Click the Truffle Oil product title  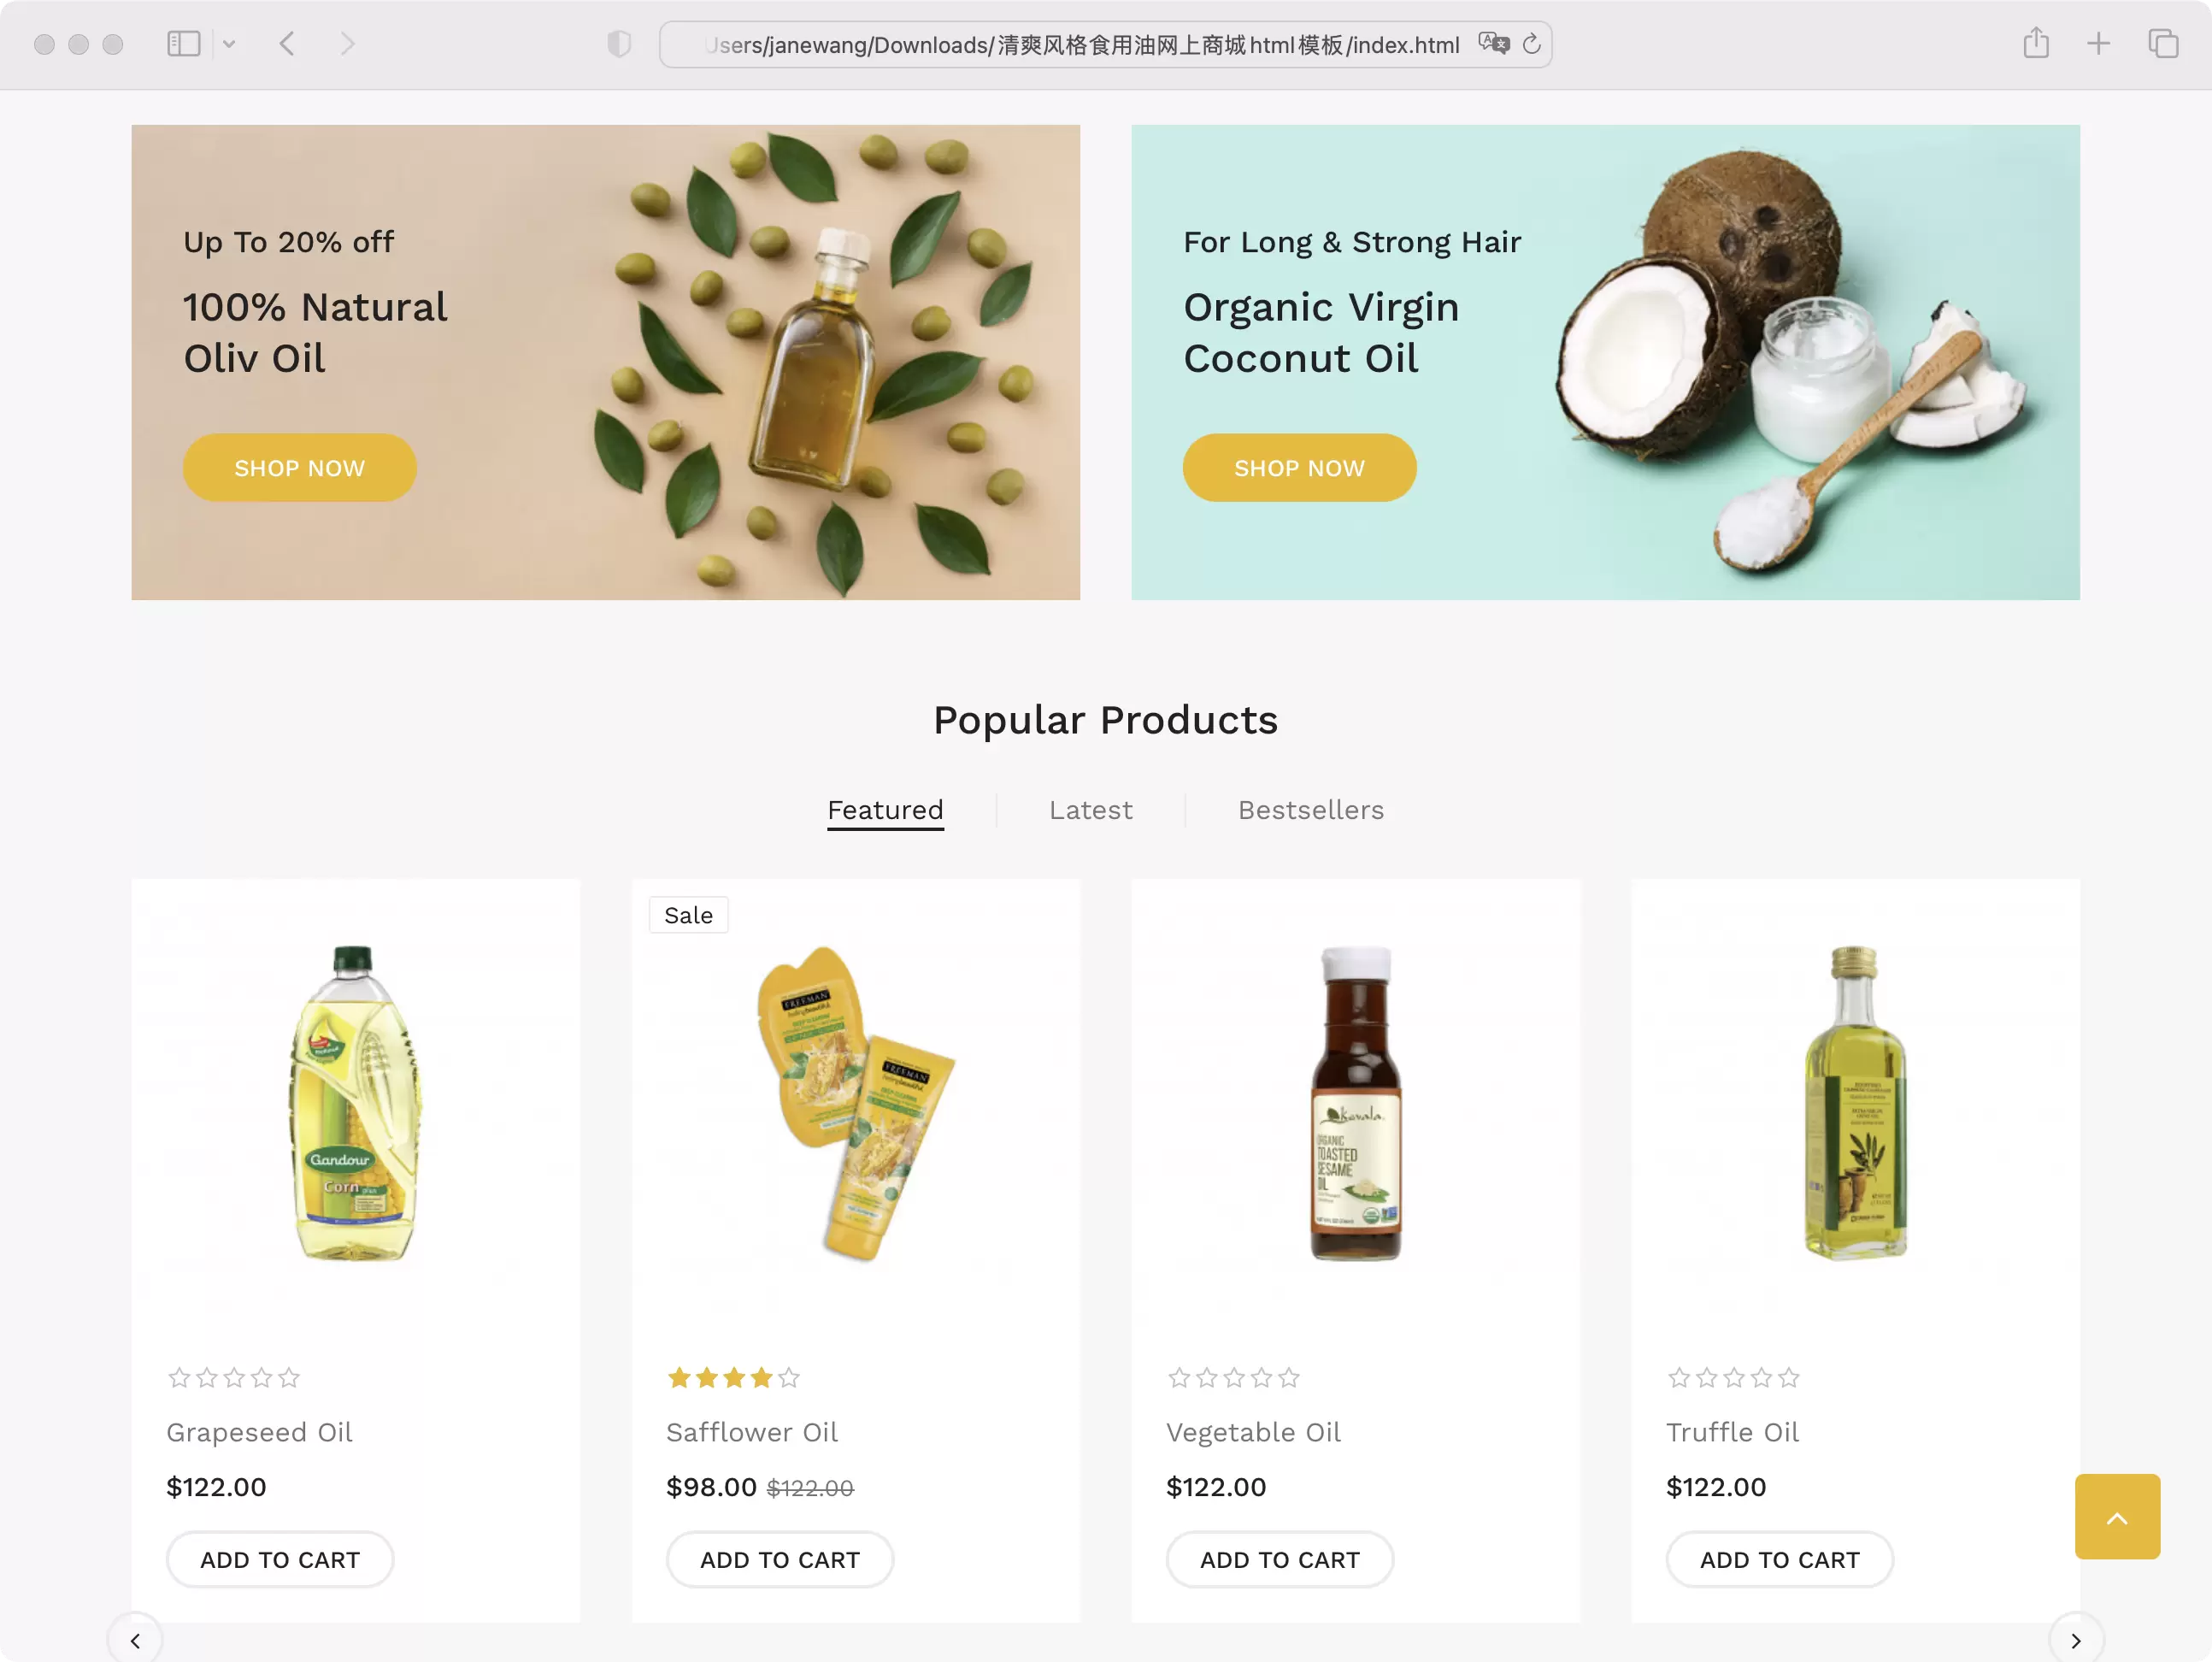(x=1732, y=1432)
